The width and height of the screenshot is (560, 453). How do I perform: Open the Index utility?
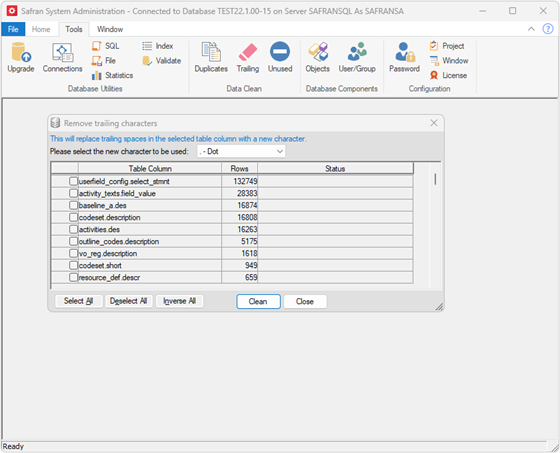point(158,46)
